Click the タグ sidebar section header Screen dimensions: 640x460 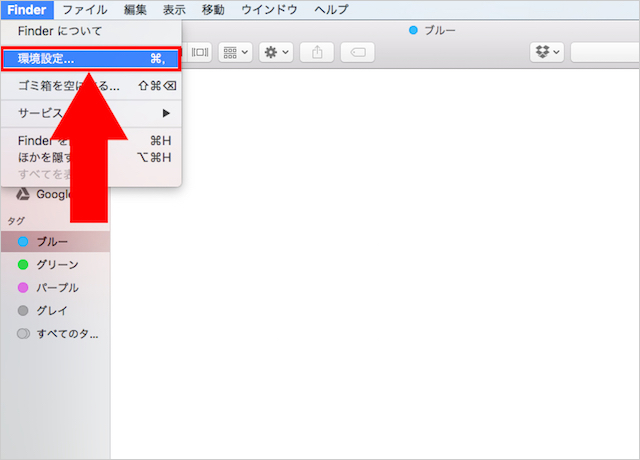click(16, 221)
